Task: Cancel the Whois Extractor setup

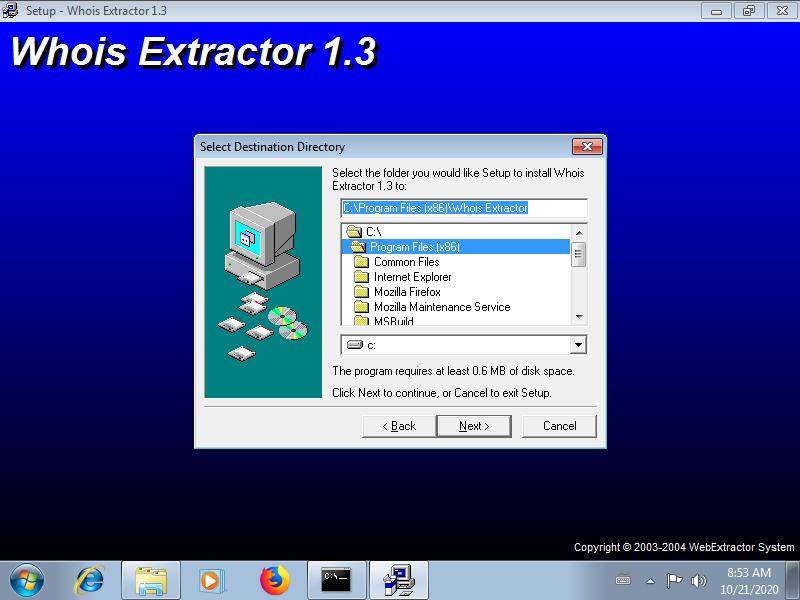Action: pyautogui.click(x=559, y=426)
